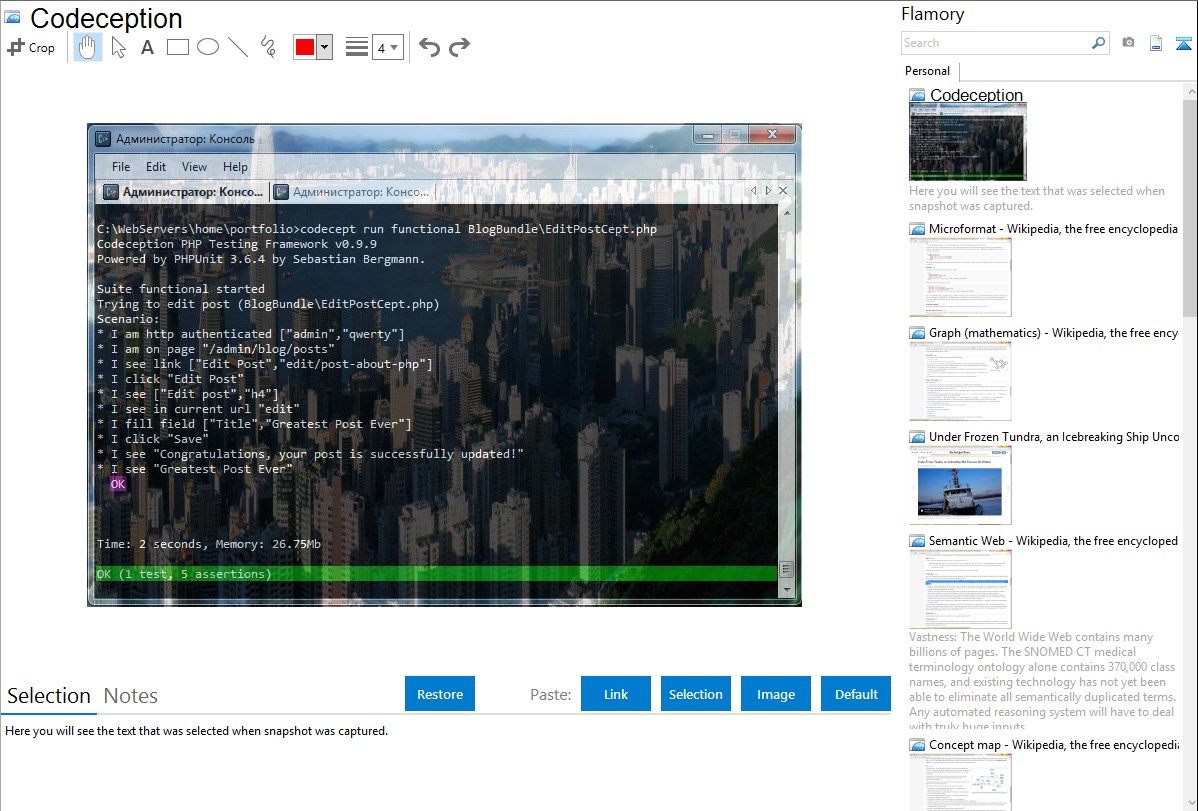Click the Paste Link button
This screenshot has height=811, width=1198.
click(616, 694)
